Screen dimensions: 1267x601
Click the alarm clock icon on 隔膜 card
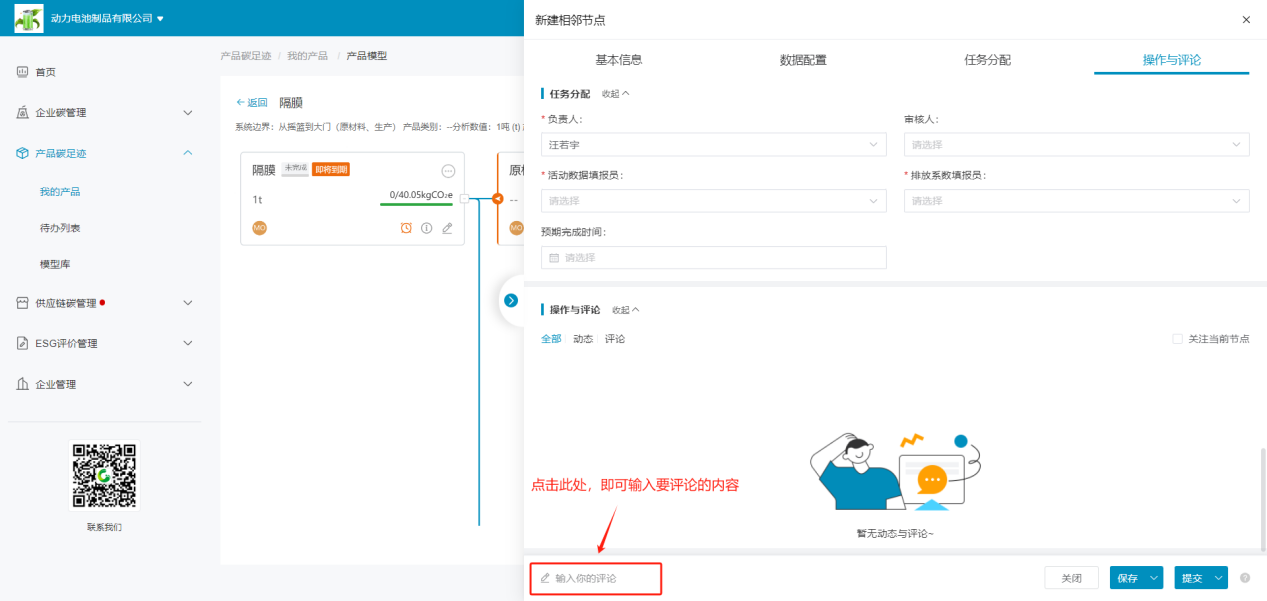pyautogui.click(x=406, y=228)
